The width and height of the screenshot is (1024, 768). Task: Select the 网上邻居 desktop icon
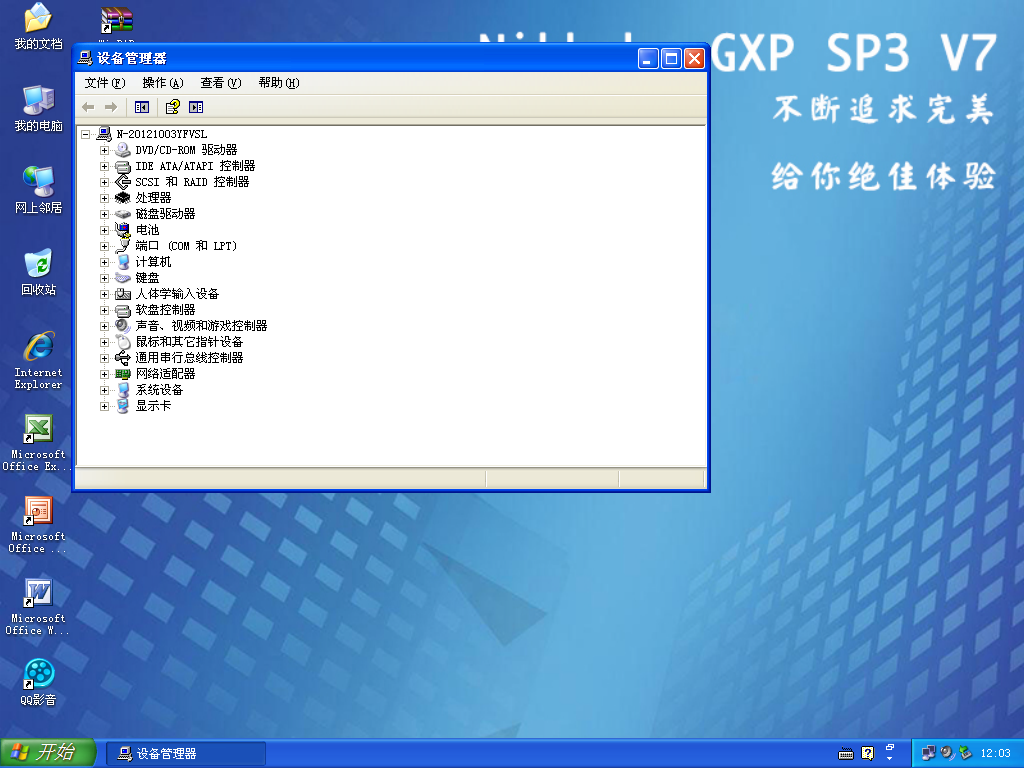(39, 190)
